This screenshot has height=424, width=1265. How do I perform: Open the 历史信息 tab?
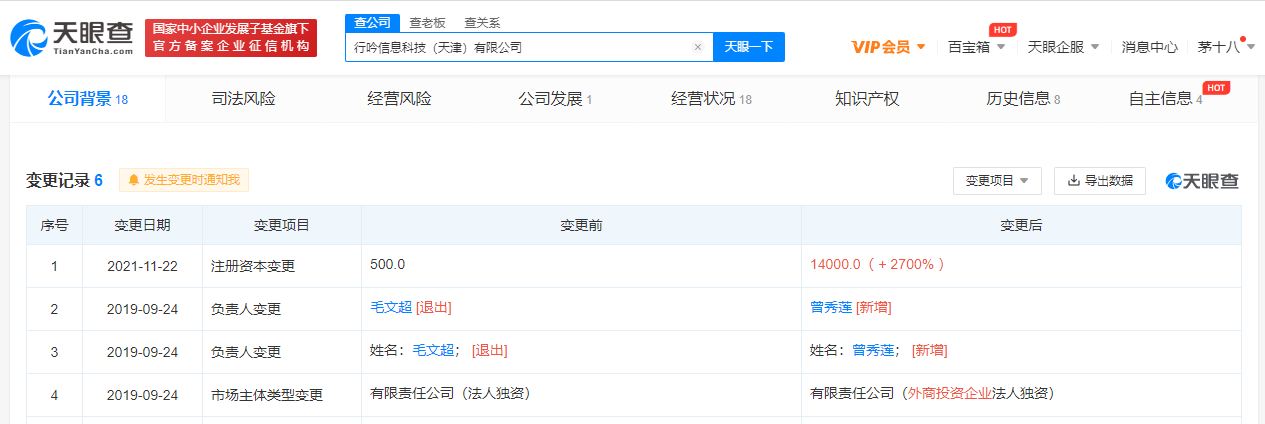tap(1023, 98)
